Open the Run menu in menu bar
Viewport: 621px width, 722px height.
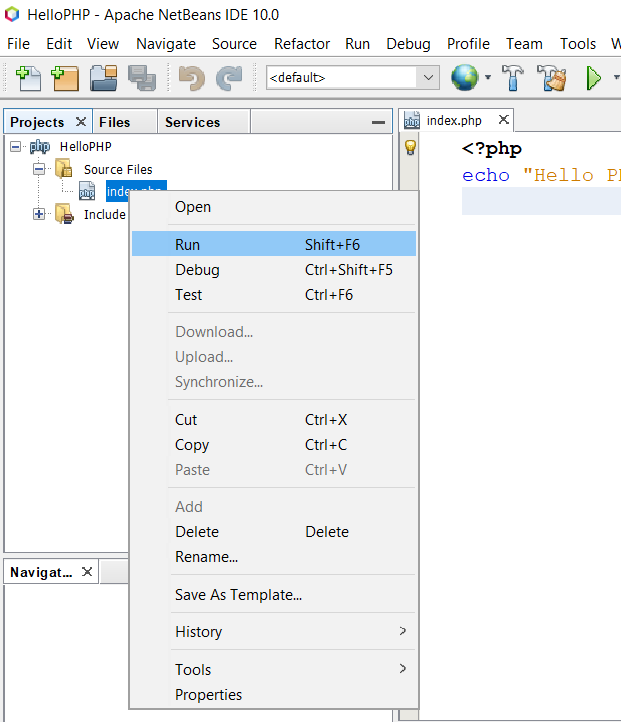358,44
